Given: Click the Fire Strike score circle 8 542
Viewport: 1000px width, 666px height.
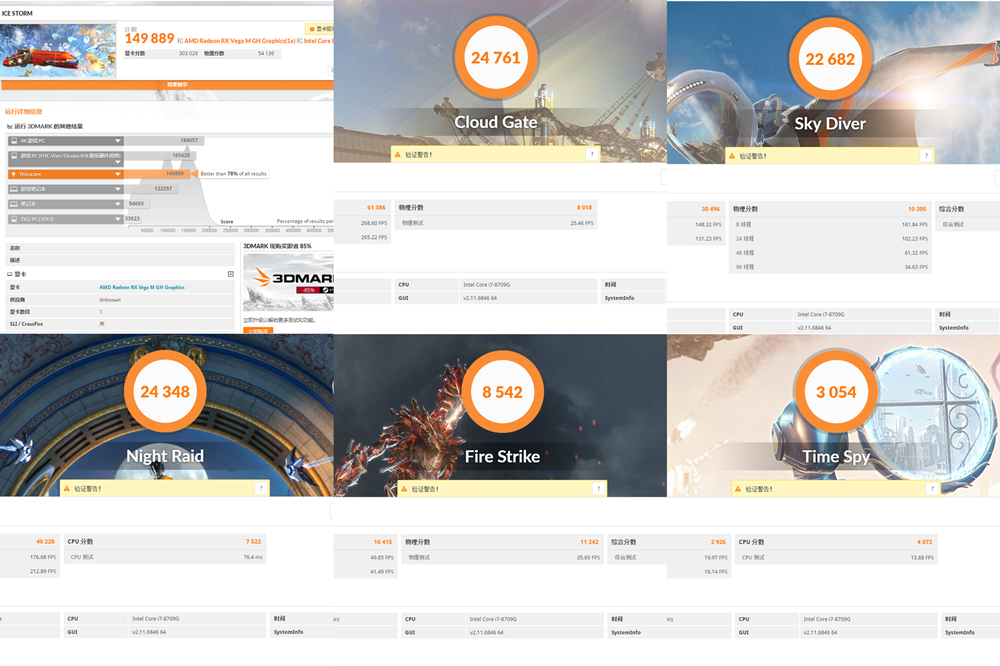Looking at the screenshot, I should (x=502, y=392).
